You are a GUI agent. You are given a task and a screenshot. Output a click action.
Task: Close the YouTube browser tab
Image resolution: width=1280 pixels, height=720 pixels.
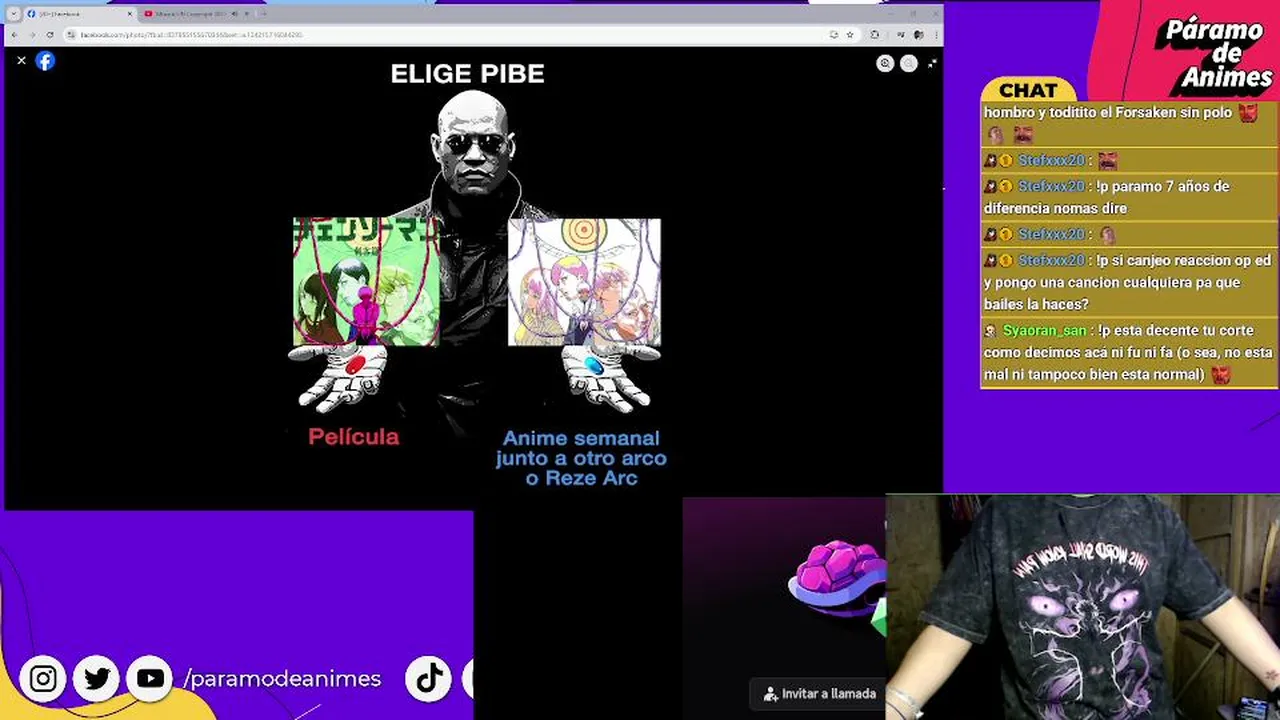click(247, 14)
